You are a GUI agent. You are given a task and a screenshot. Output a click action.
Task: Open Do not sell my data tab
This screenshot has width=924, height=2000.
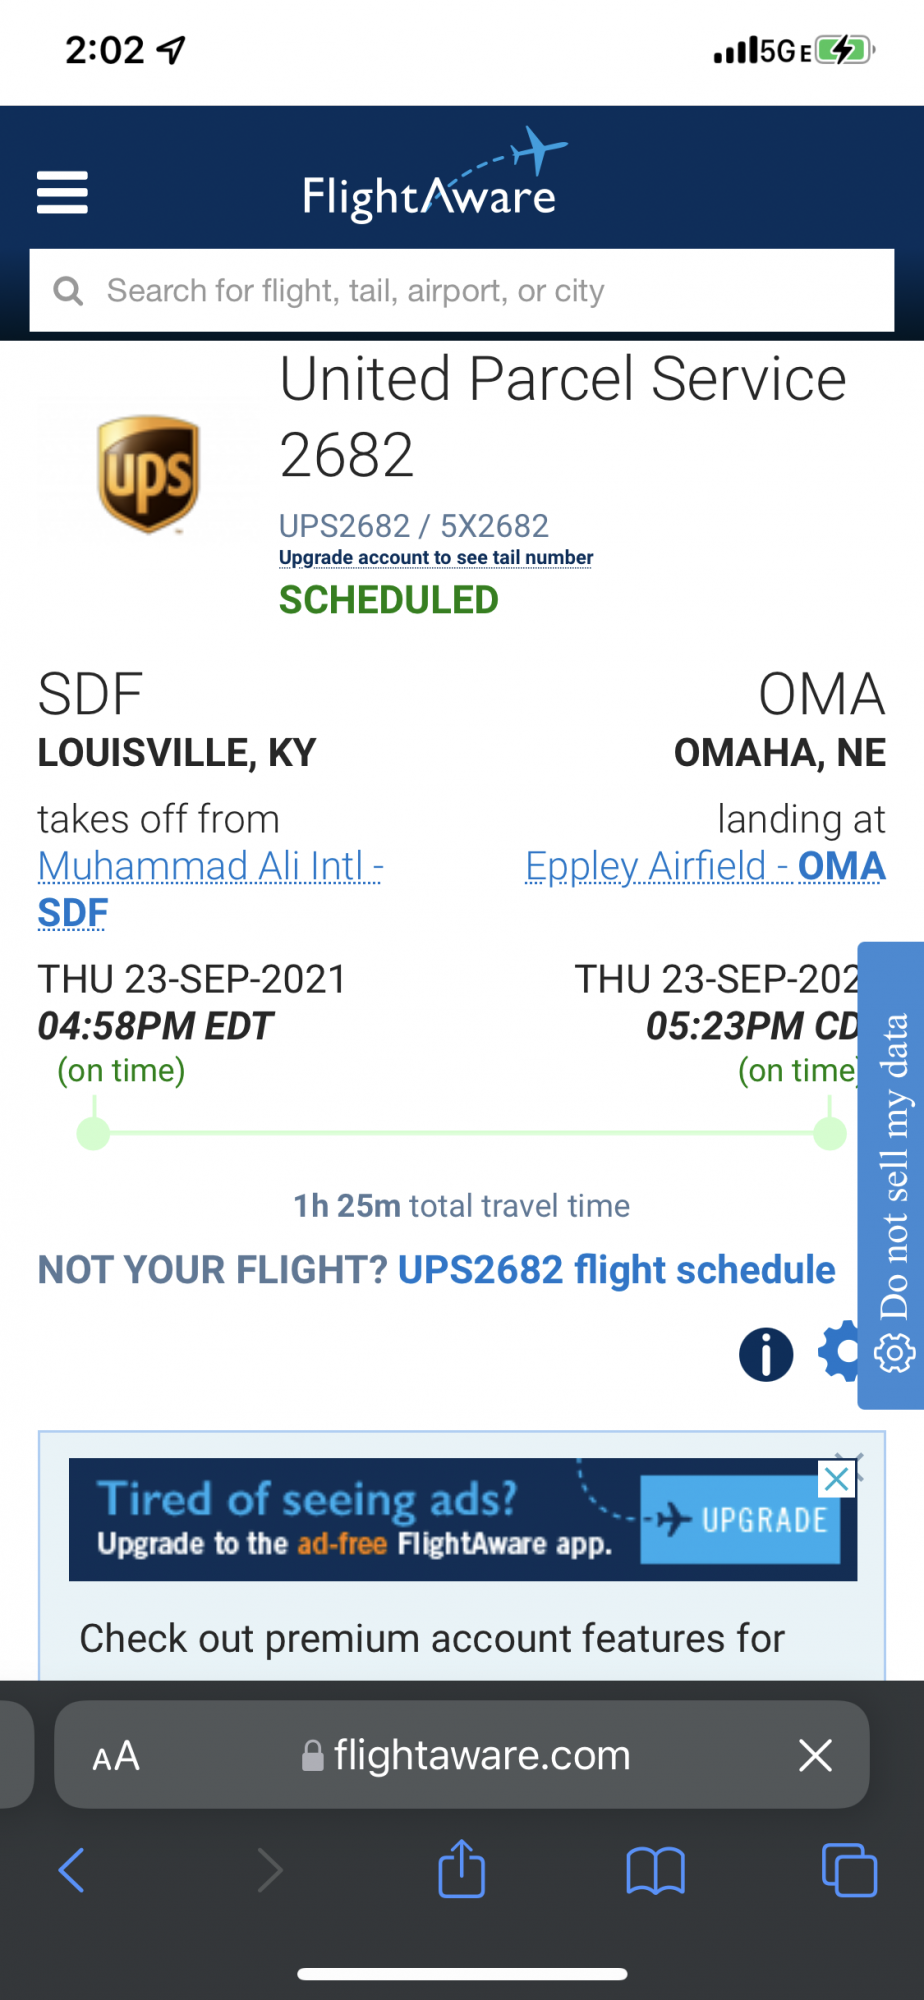click(892, 1175)
